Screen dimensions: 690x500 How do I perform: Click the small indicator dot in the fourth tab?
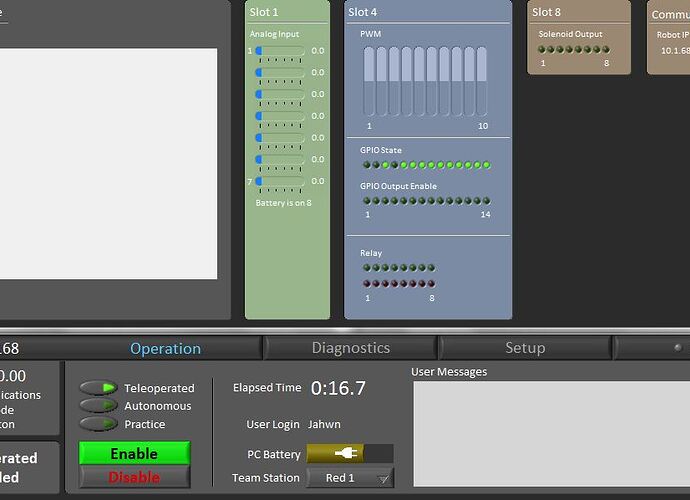tap(678, 348)
